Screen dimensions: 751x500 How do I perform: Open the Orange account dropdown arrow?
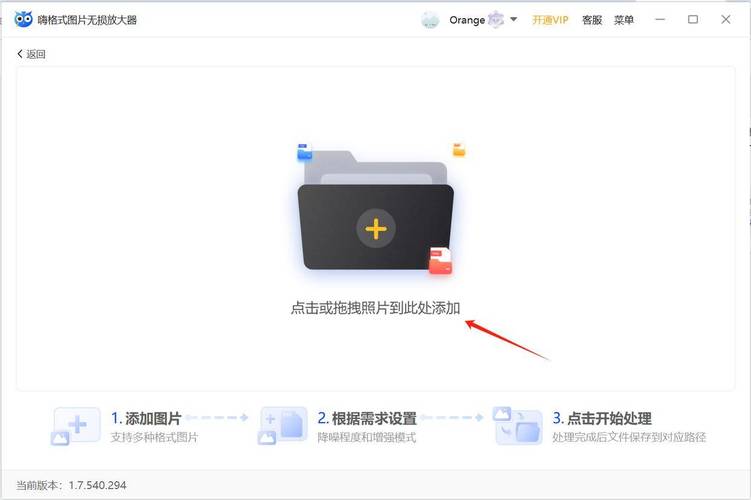coord(513,20)
